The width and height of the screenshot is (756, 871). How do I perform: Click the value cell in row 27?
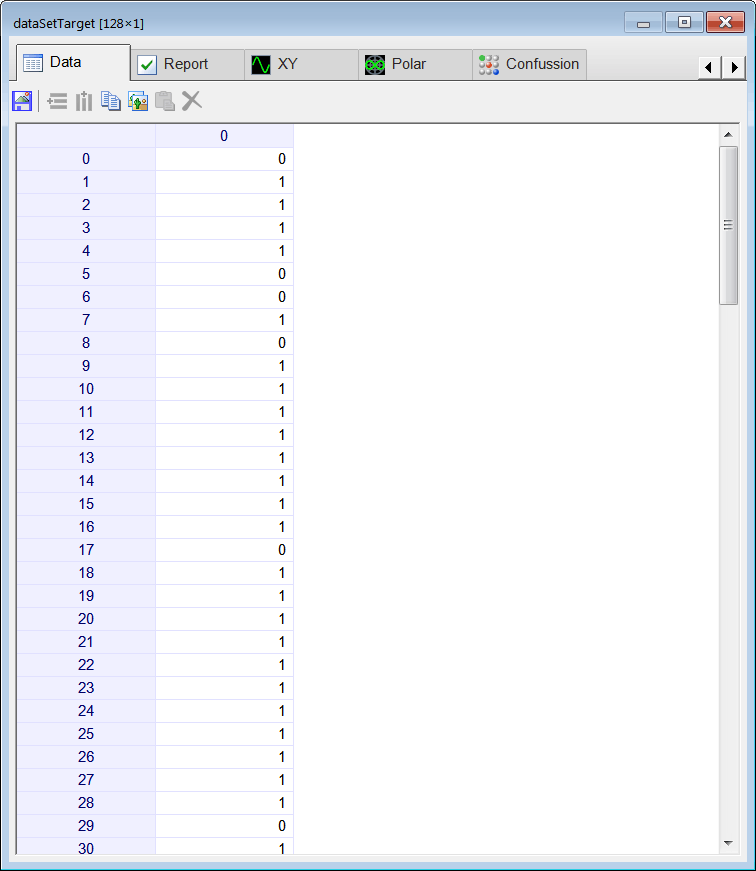coord(224,780)
